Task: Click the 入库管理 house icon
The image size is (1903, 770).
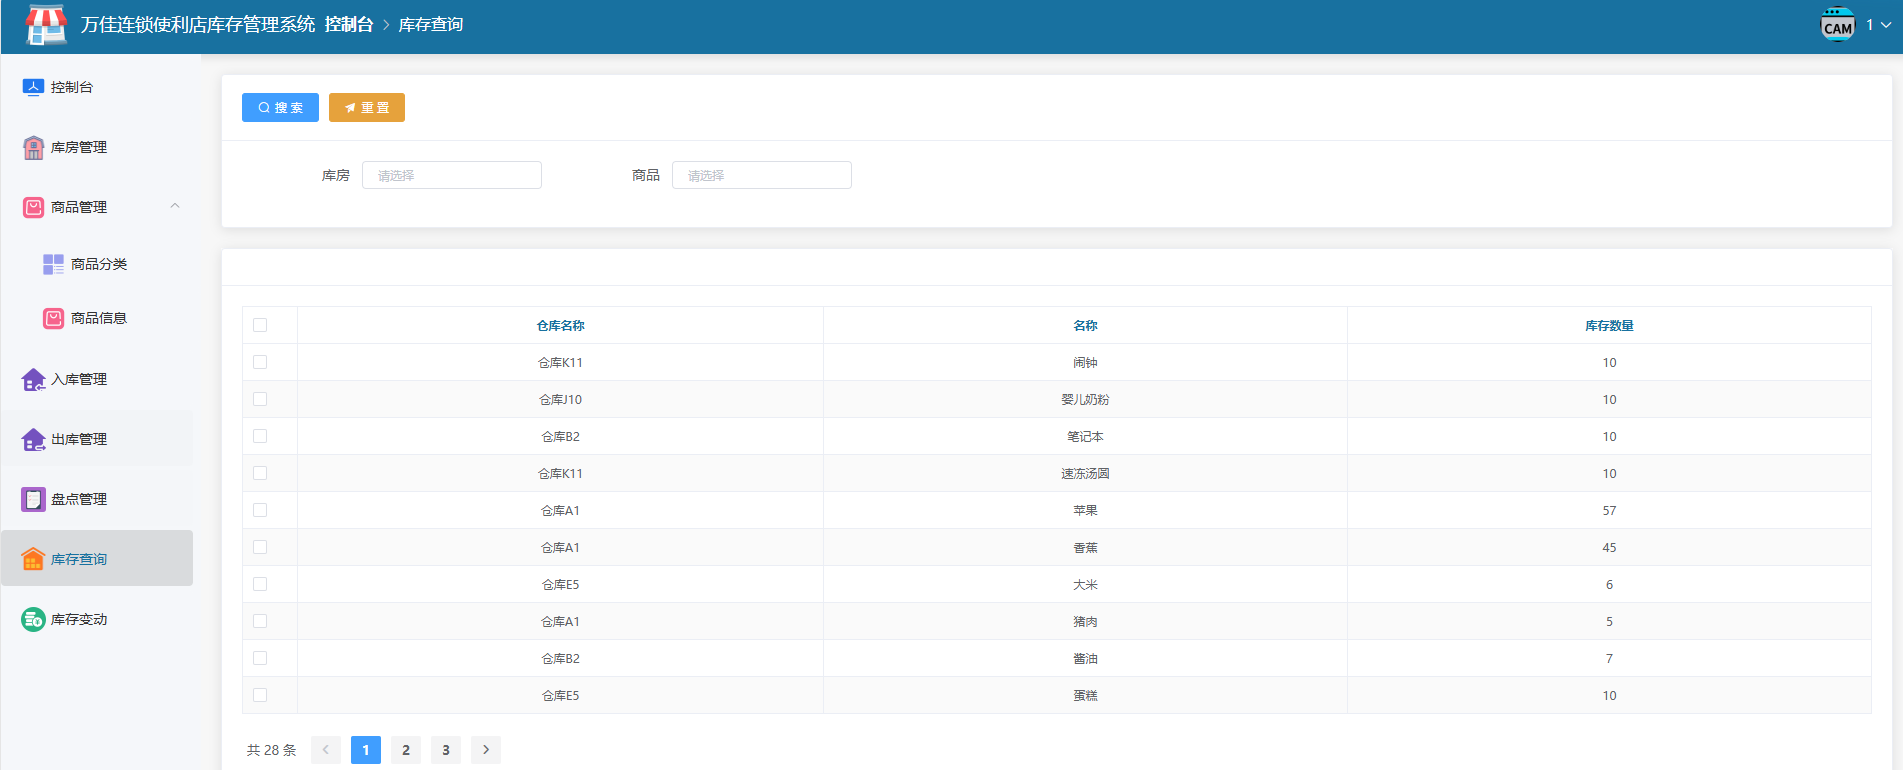Action: tap(33, 379)
